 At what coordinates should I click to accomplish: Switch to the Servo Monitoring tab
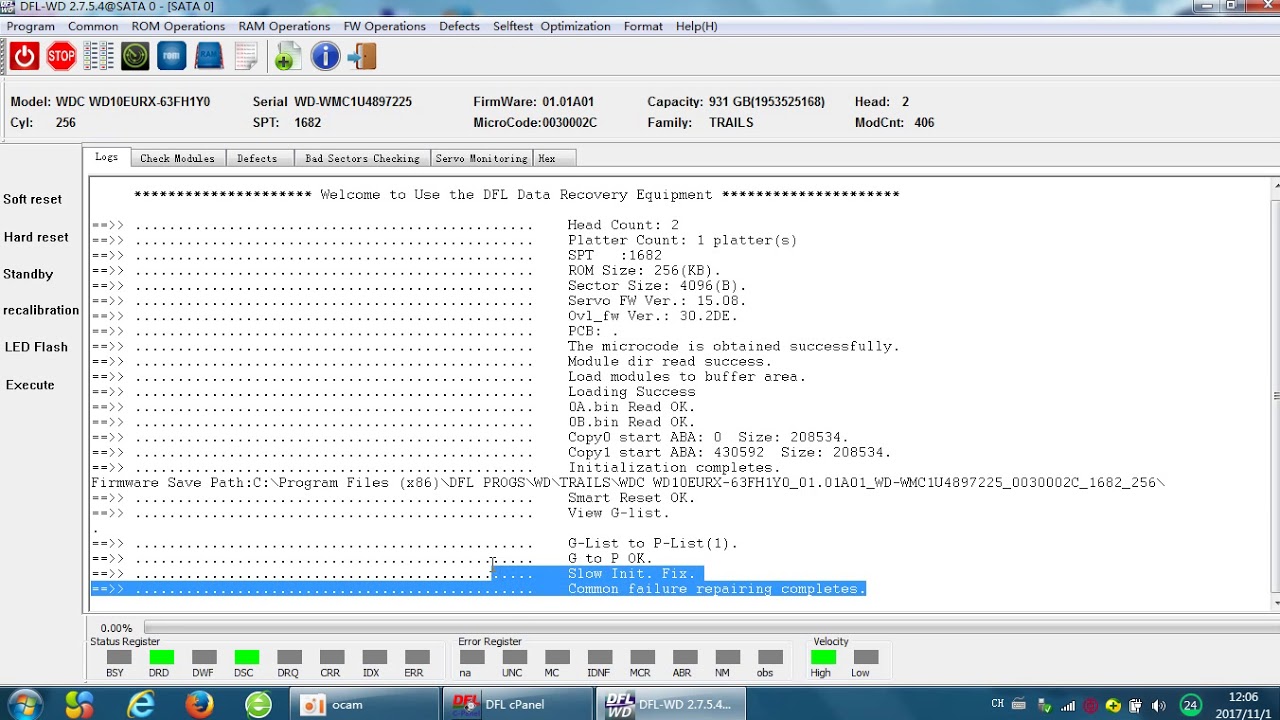click(481, 158)
